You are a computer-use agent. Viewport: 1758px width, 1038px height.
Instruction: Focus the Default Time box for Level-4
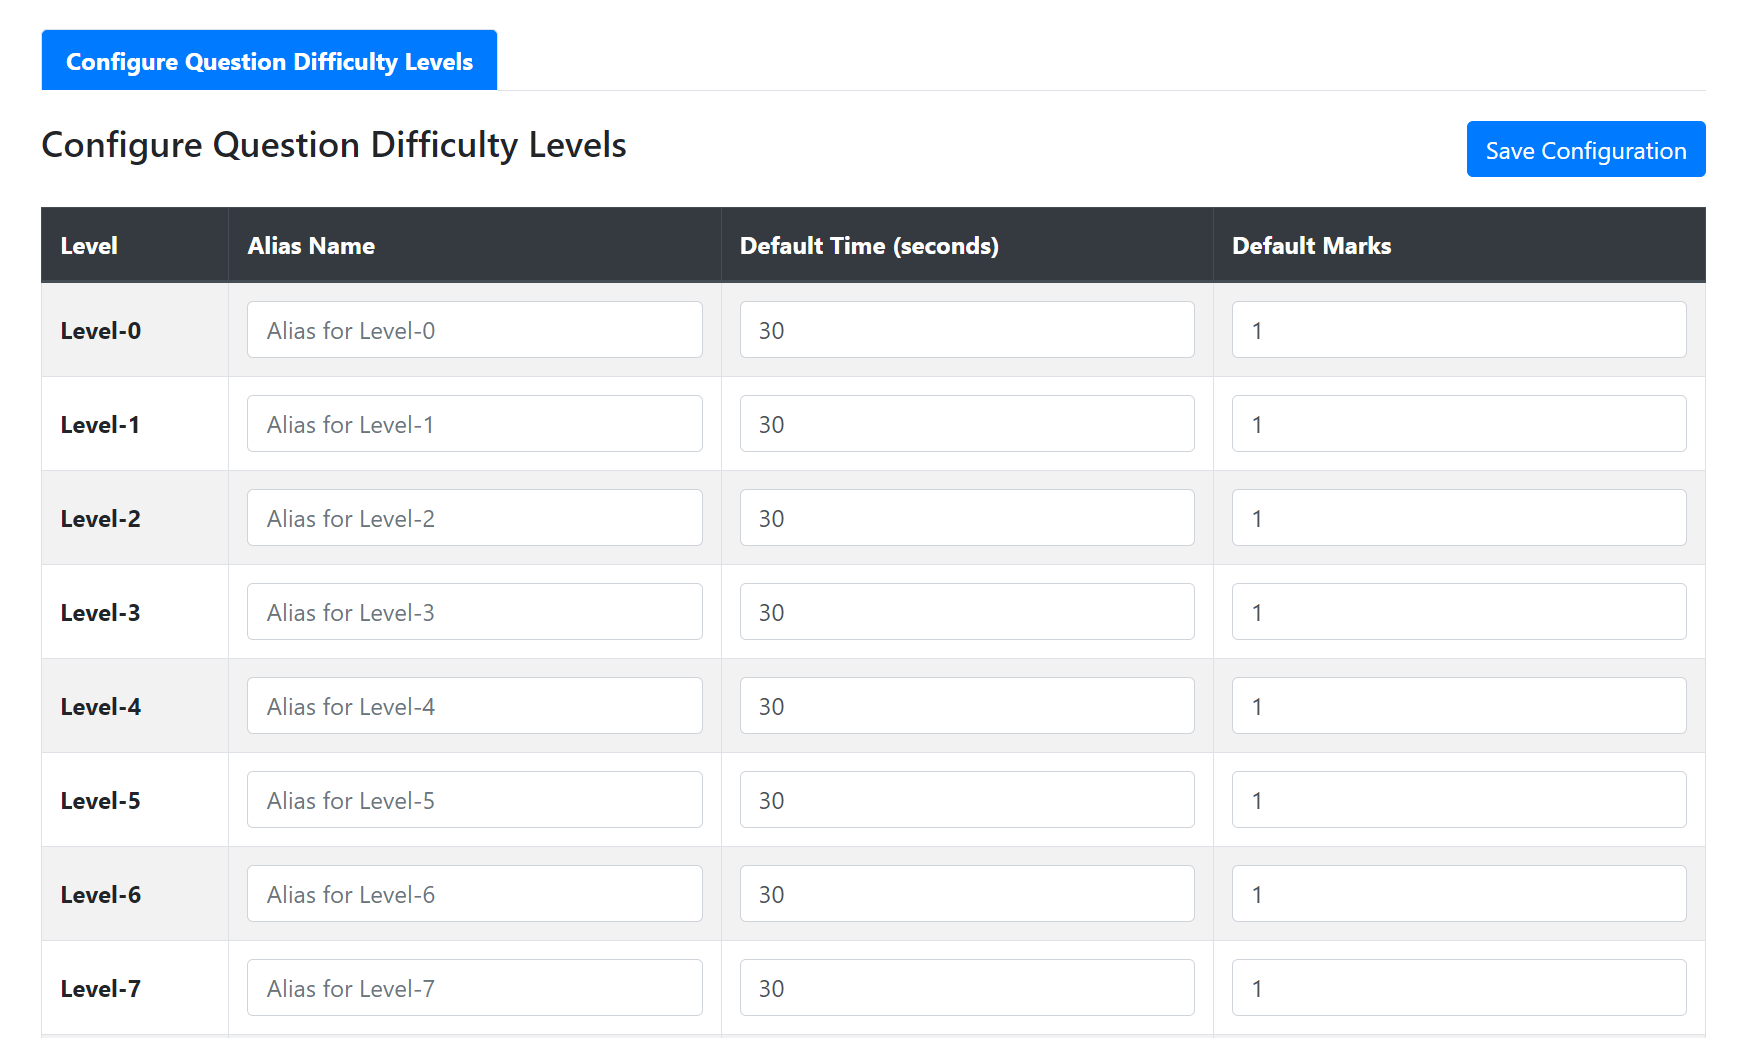966,706
